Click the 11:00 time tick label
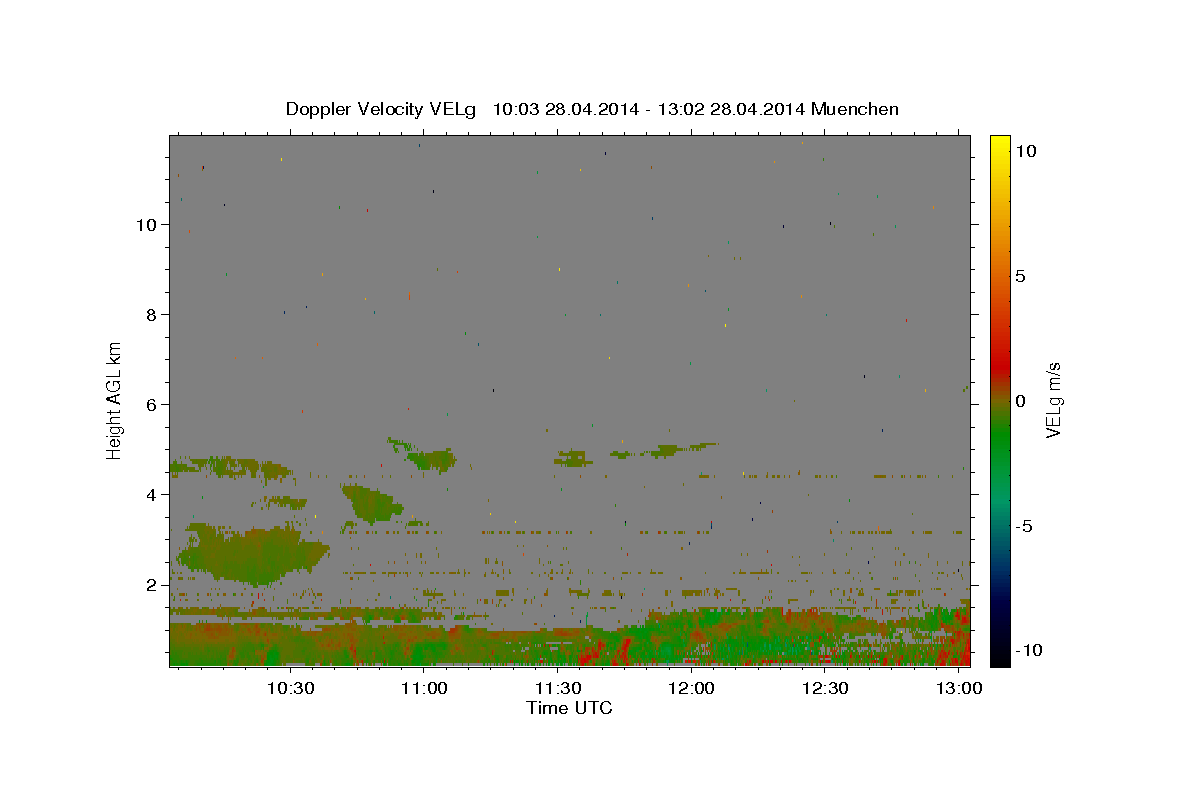The image size is (1200, 800). point(424,689)
